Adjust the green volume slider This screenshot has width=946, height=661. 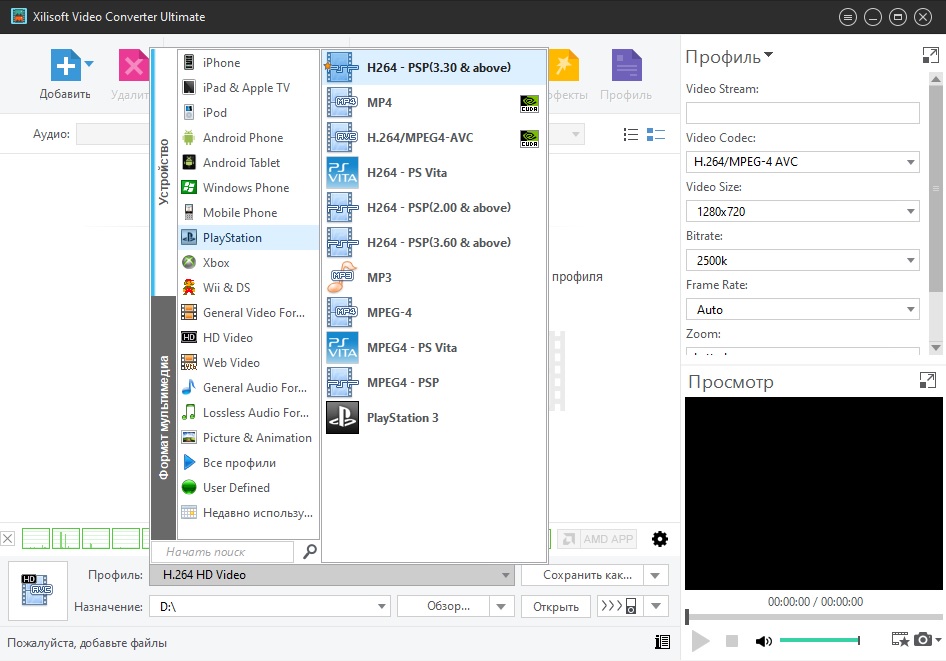[x=819, y=640]
